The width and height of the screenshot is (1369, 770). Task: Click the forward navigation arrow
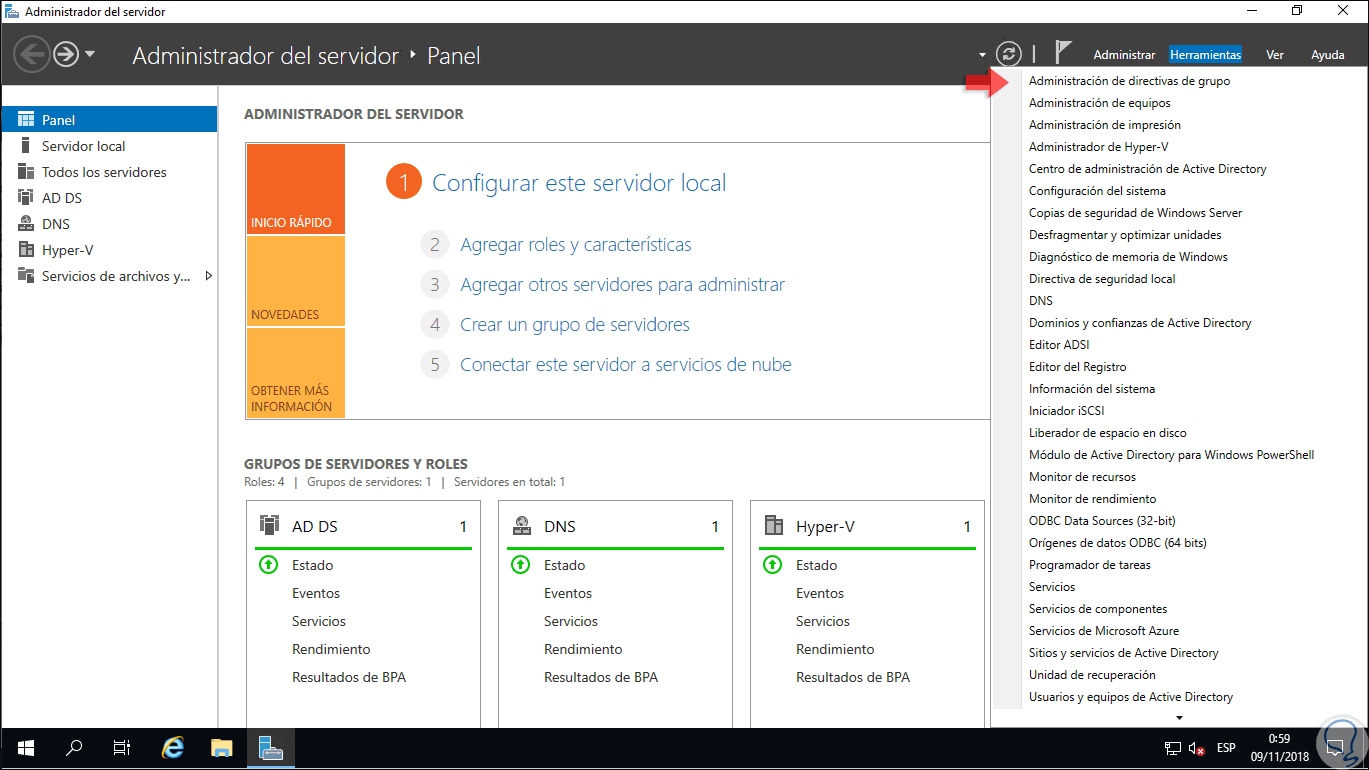click(x=66, y=54)
